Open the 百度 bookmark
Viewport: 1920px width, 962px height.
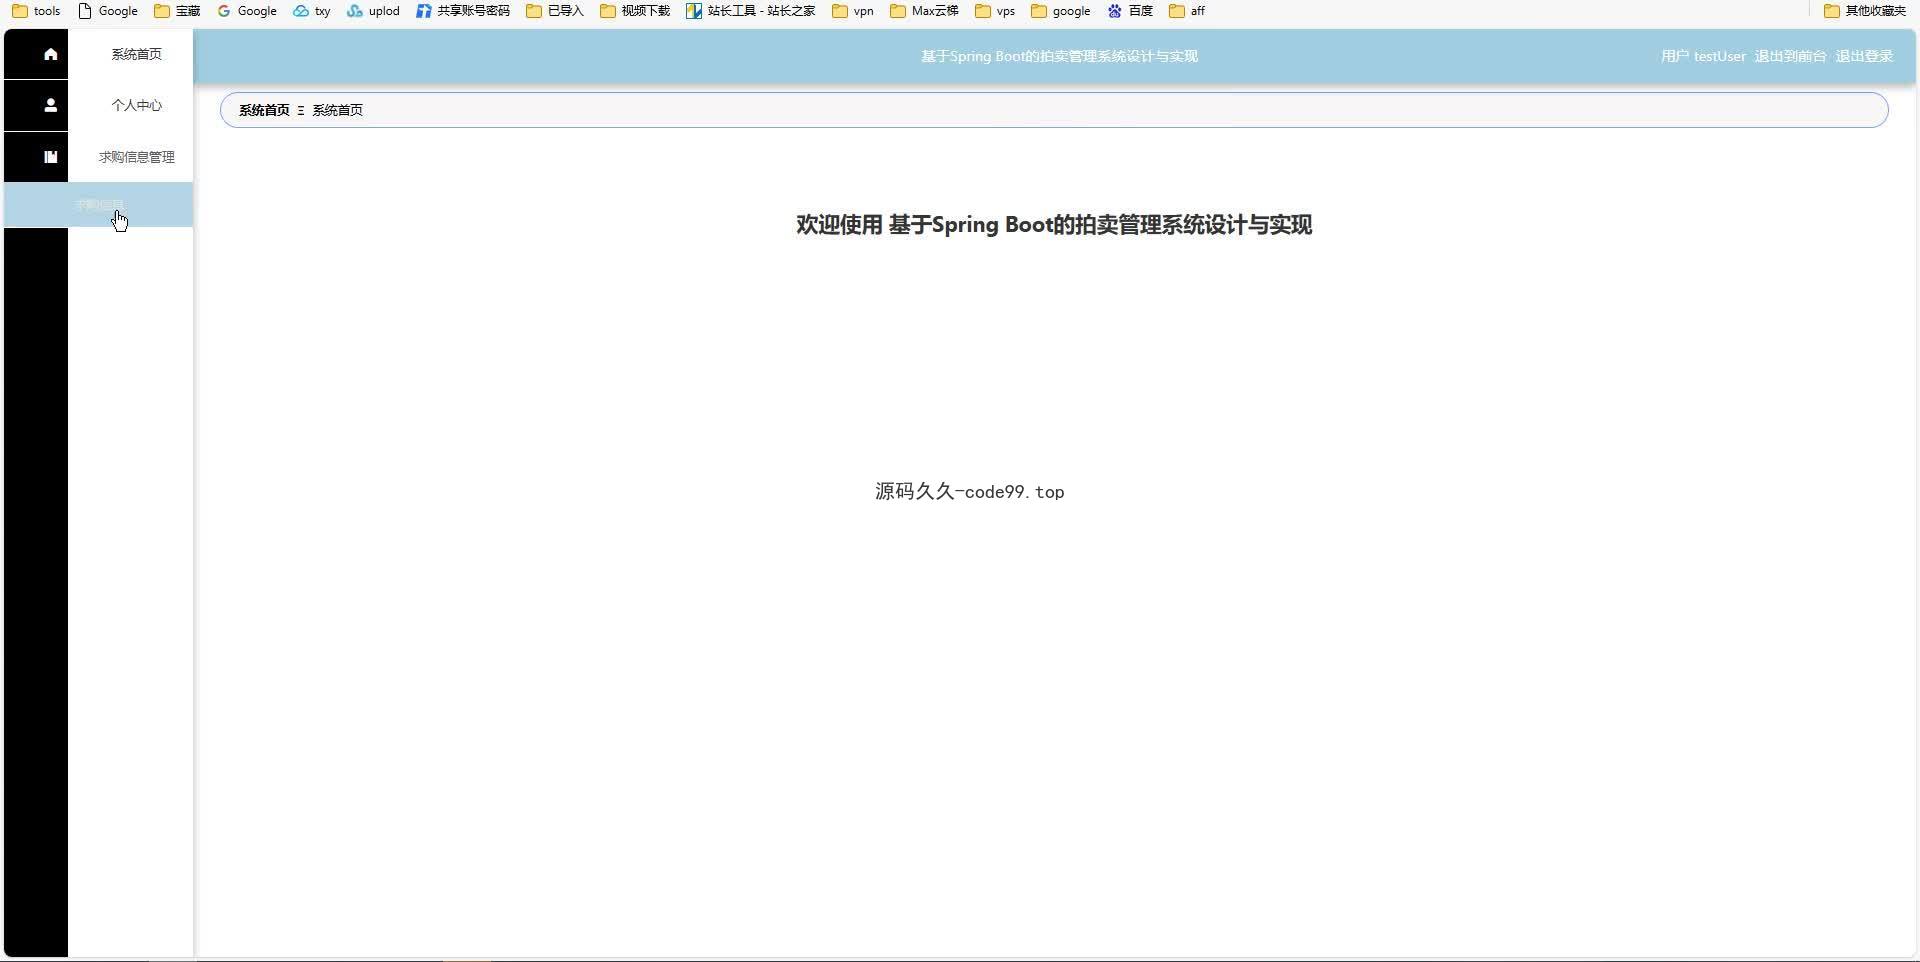point(1130,11)
